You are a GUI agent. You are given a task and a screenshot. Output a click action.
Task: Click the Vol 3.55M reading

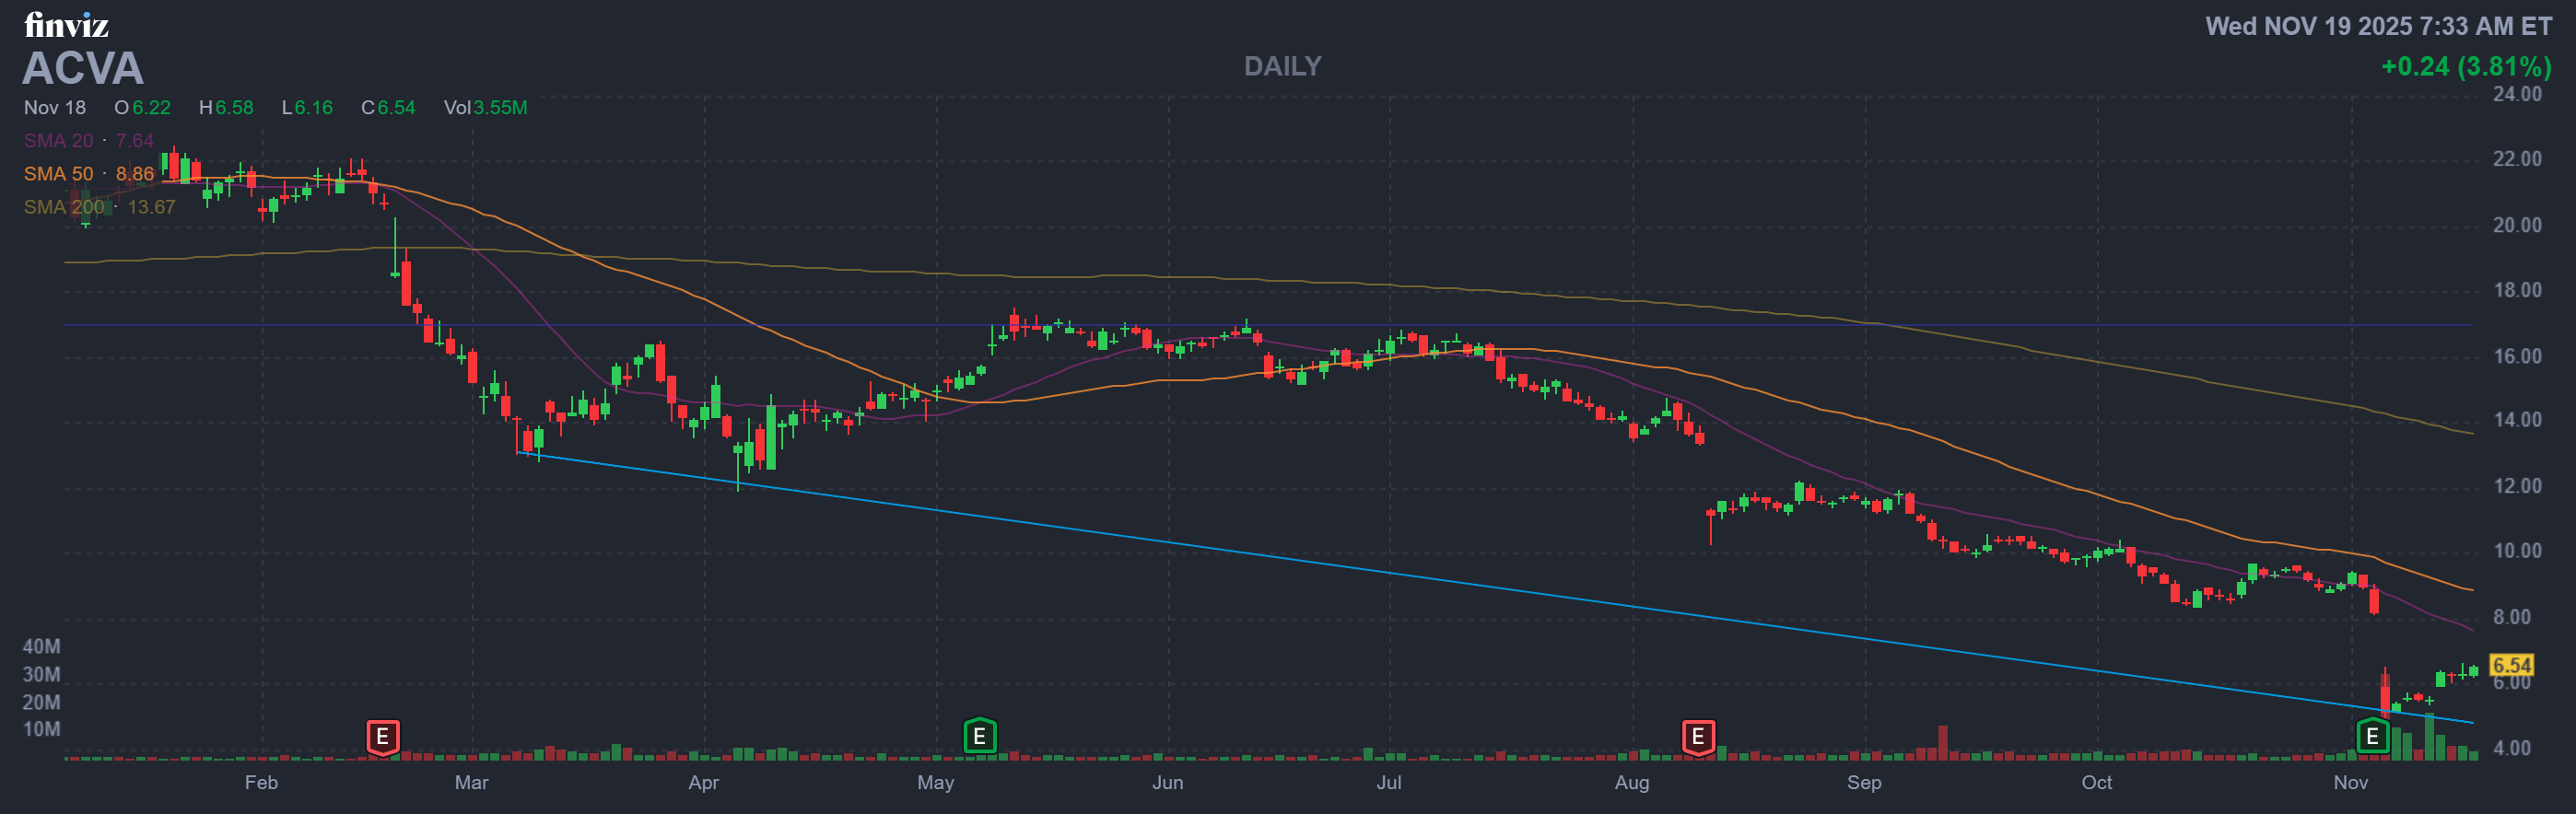click(485, 107)
